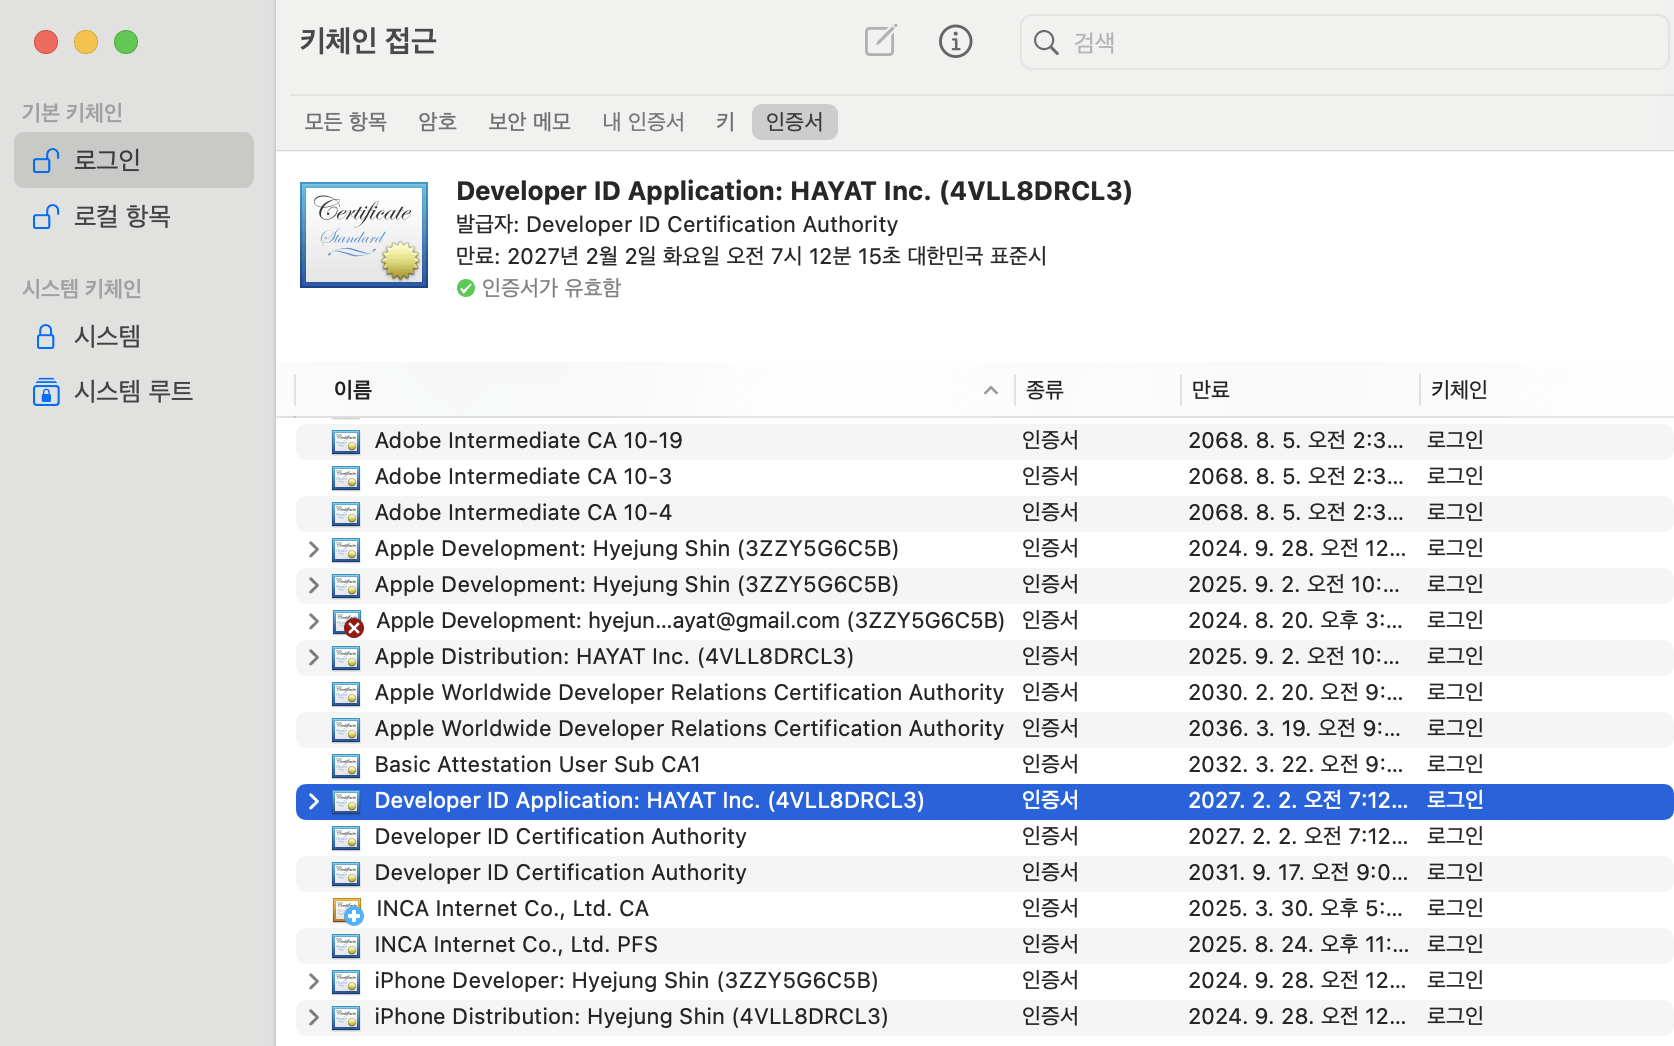
Task: Click the open padlock icon beside 로그인
Action: coord(46,160)
